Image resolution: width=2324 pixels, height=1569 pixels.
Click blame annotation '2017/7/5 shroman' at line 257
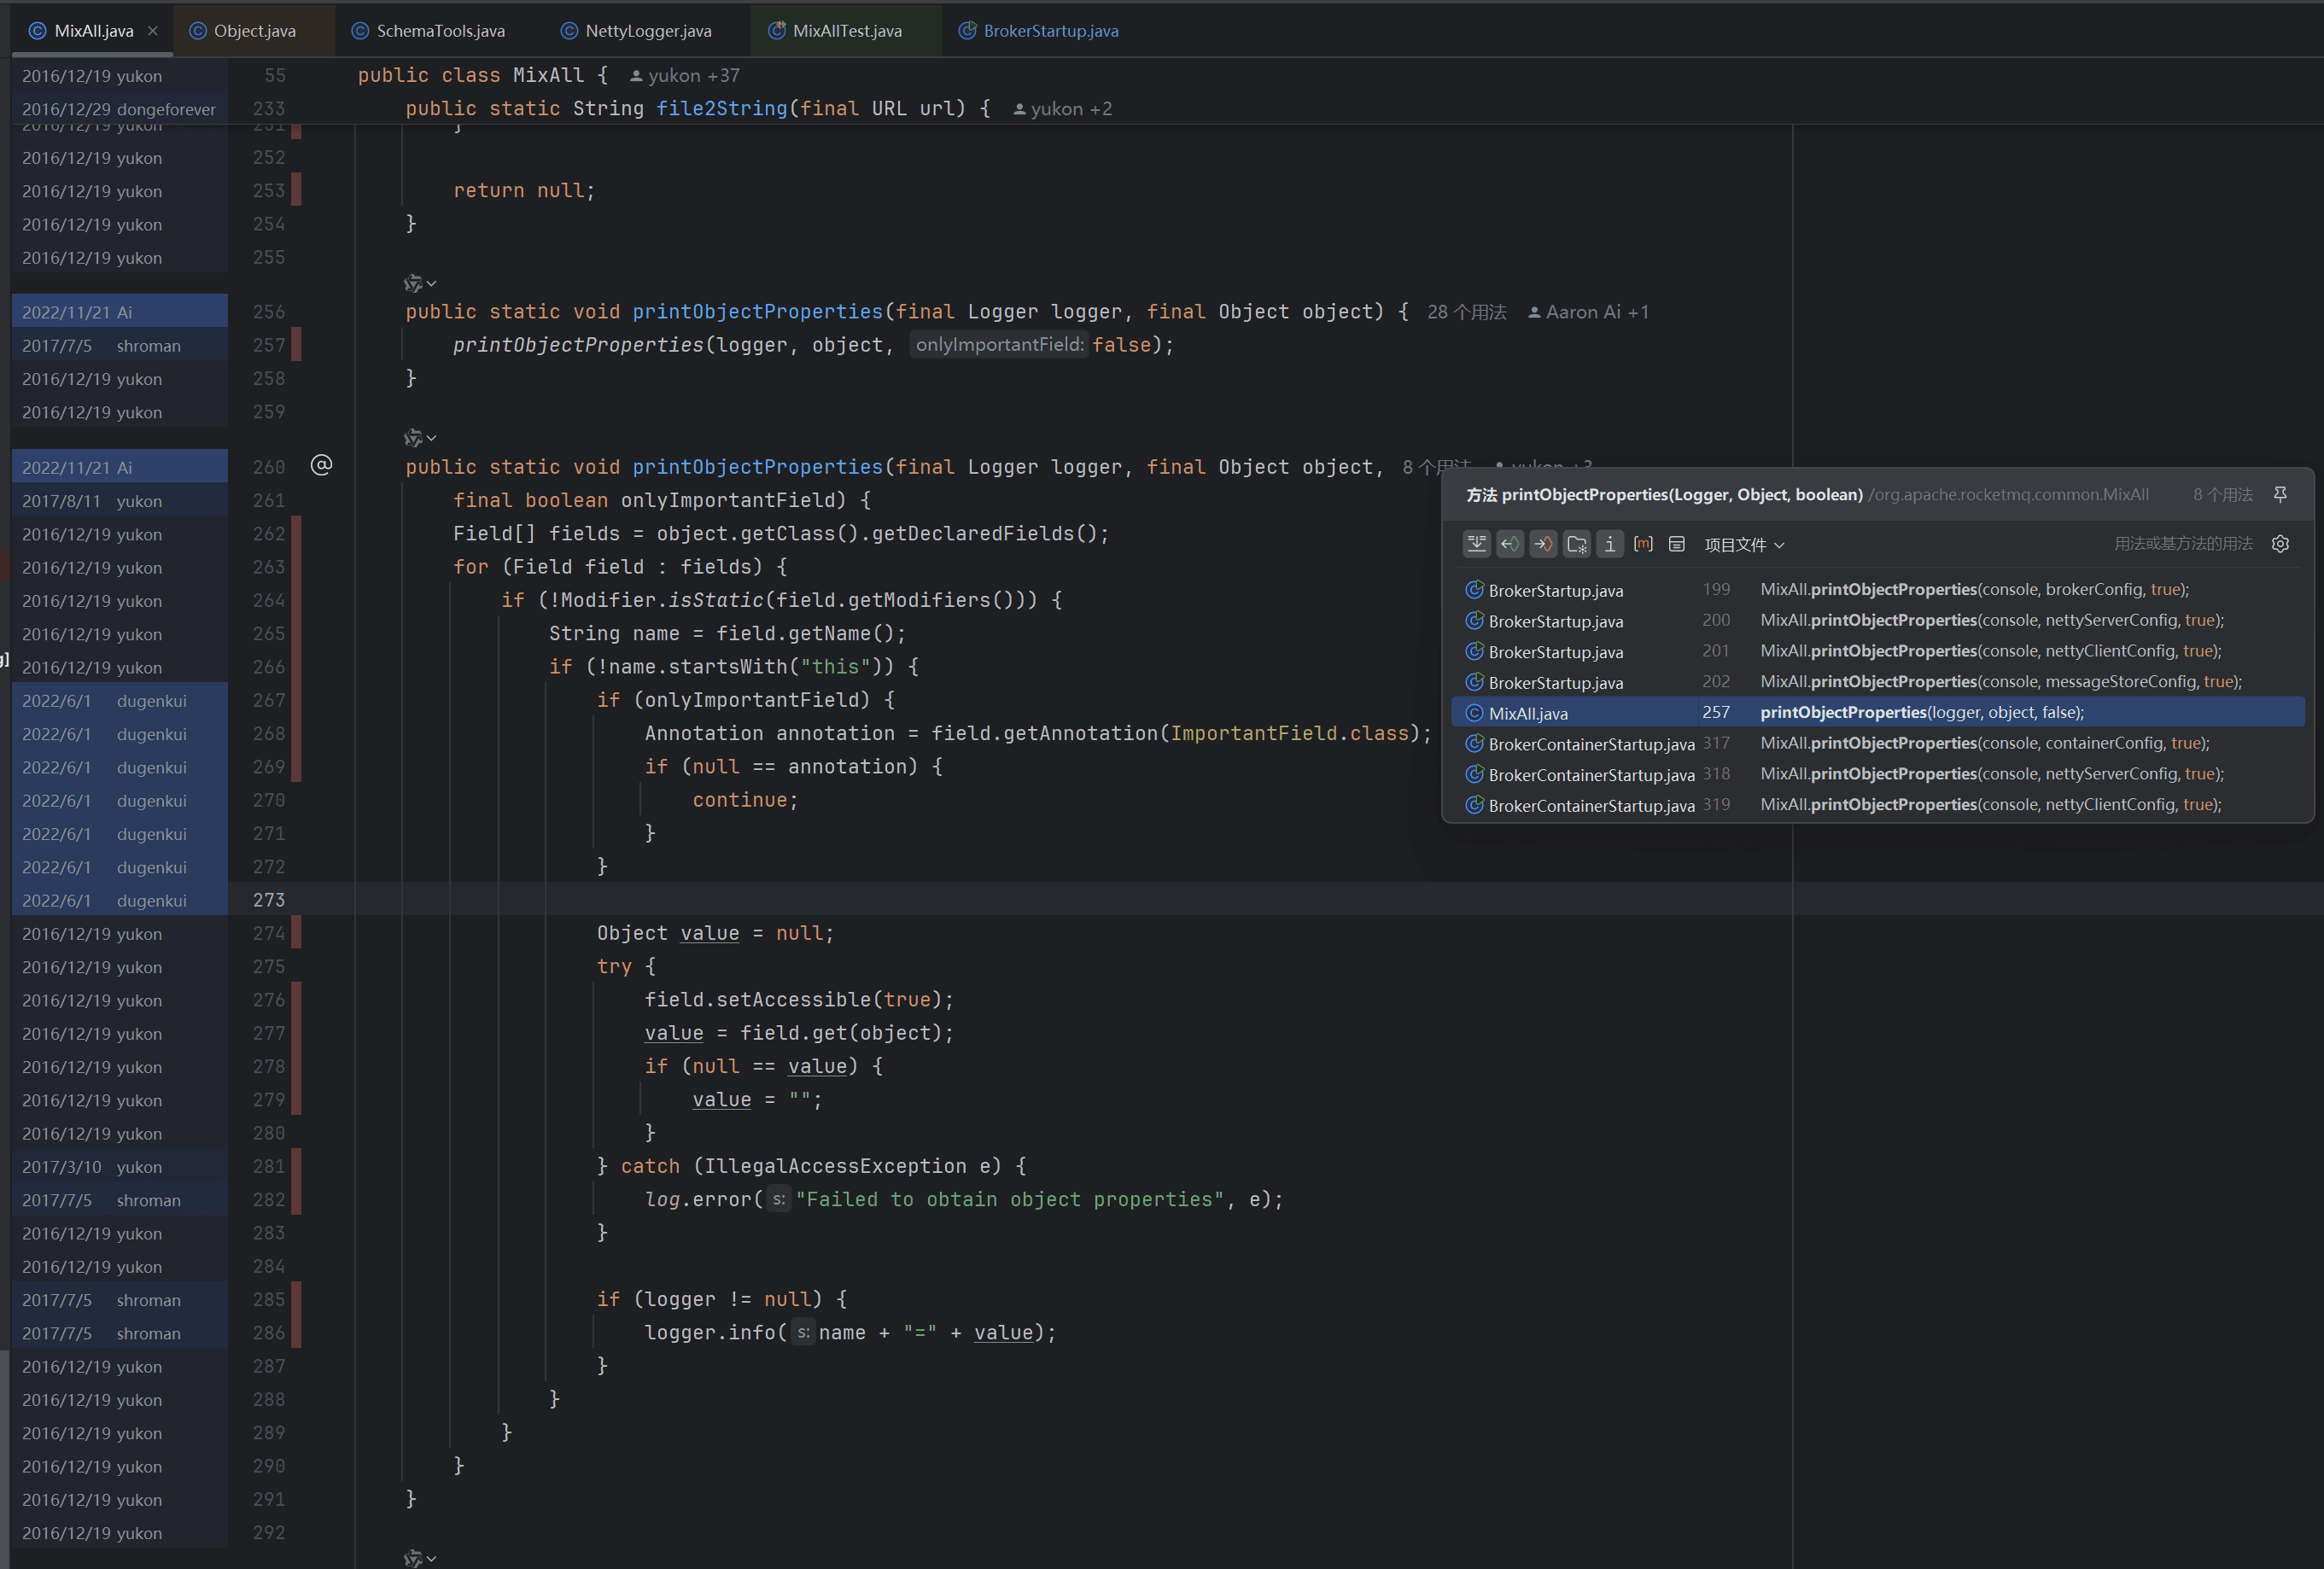(x=120, y=346)
